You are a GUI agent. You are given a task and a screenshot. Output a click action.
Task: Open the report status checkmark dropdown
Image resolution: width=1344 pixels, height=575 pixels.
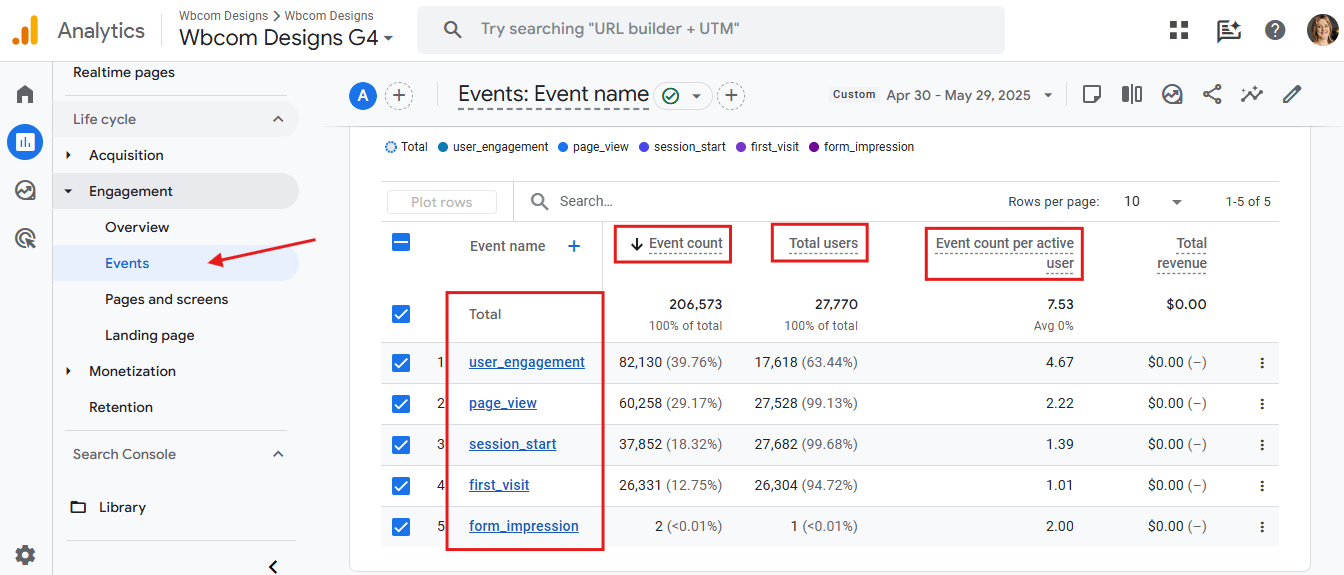683,96
